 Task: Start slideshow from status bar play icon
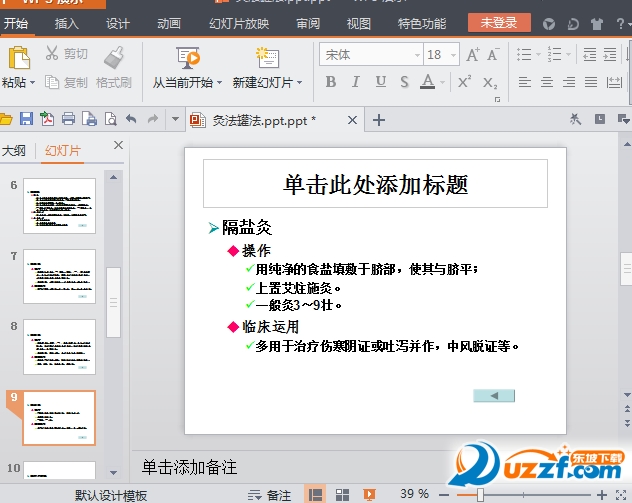[369, 495]
